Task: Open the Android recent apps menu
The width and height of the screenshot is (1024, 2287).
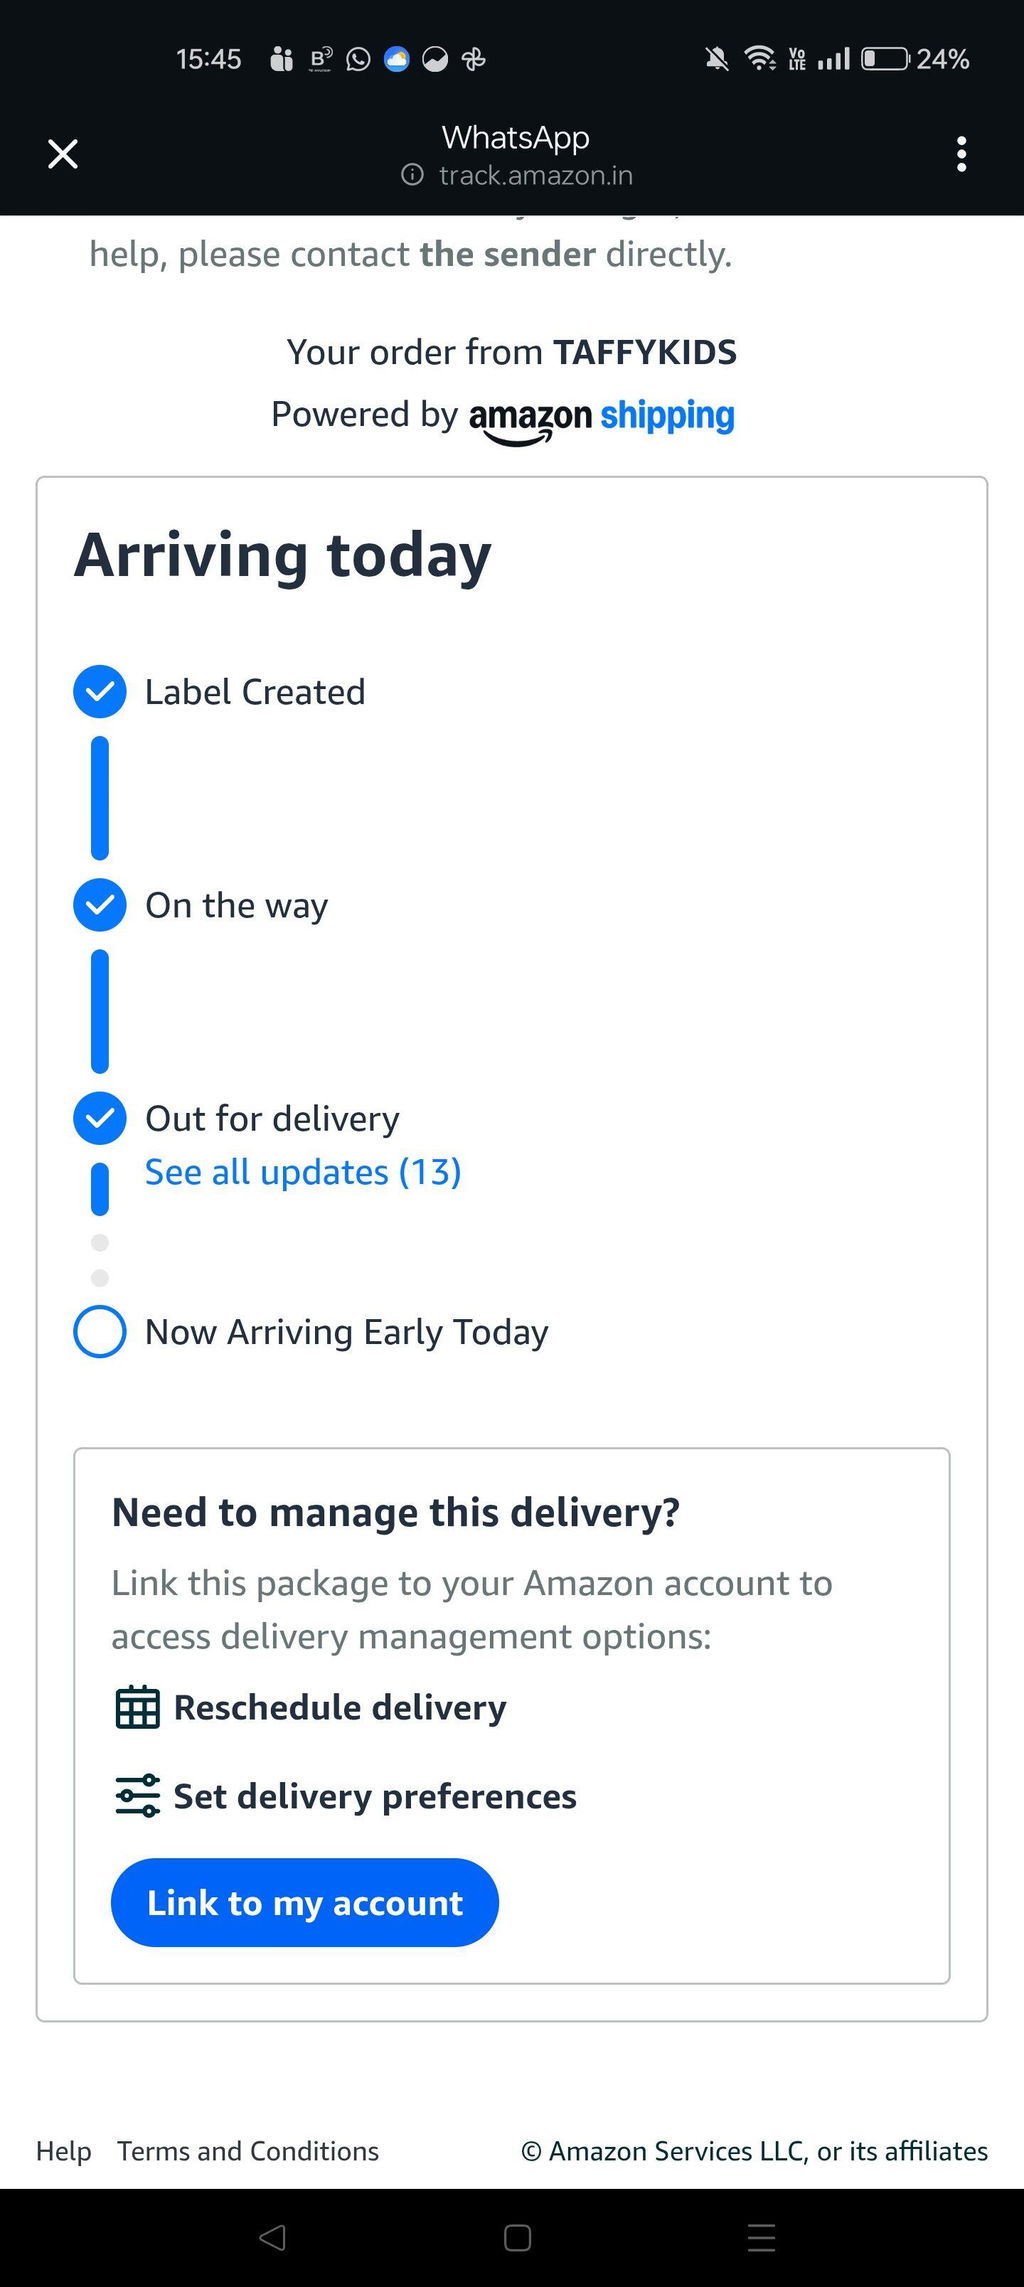Action: pos(761,2237)
